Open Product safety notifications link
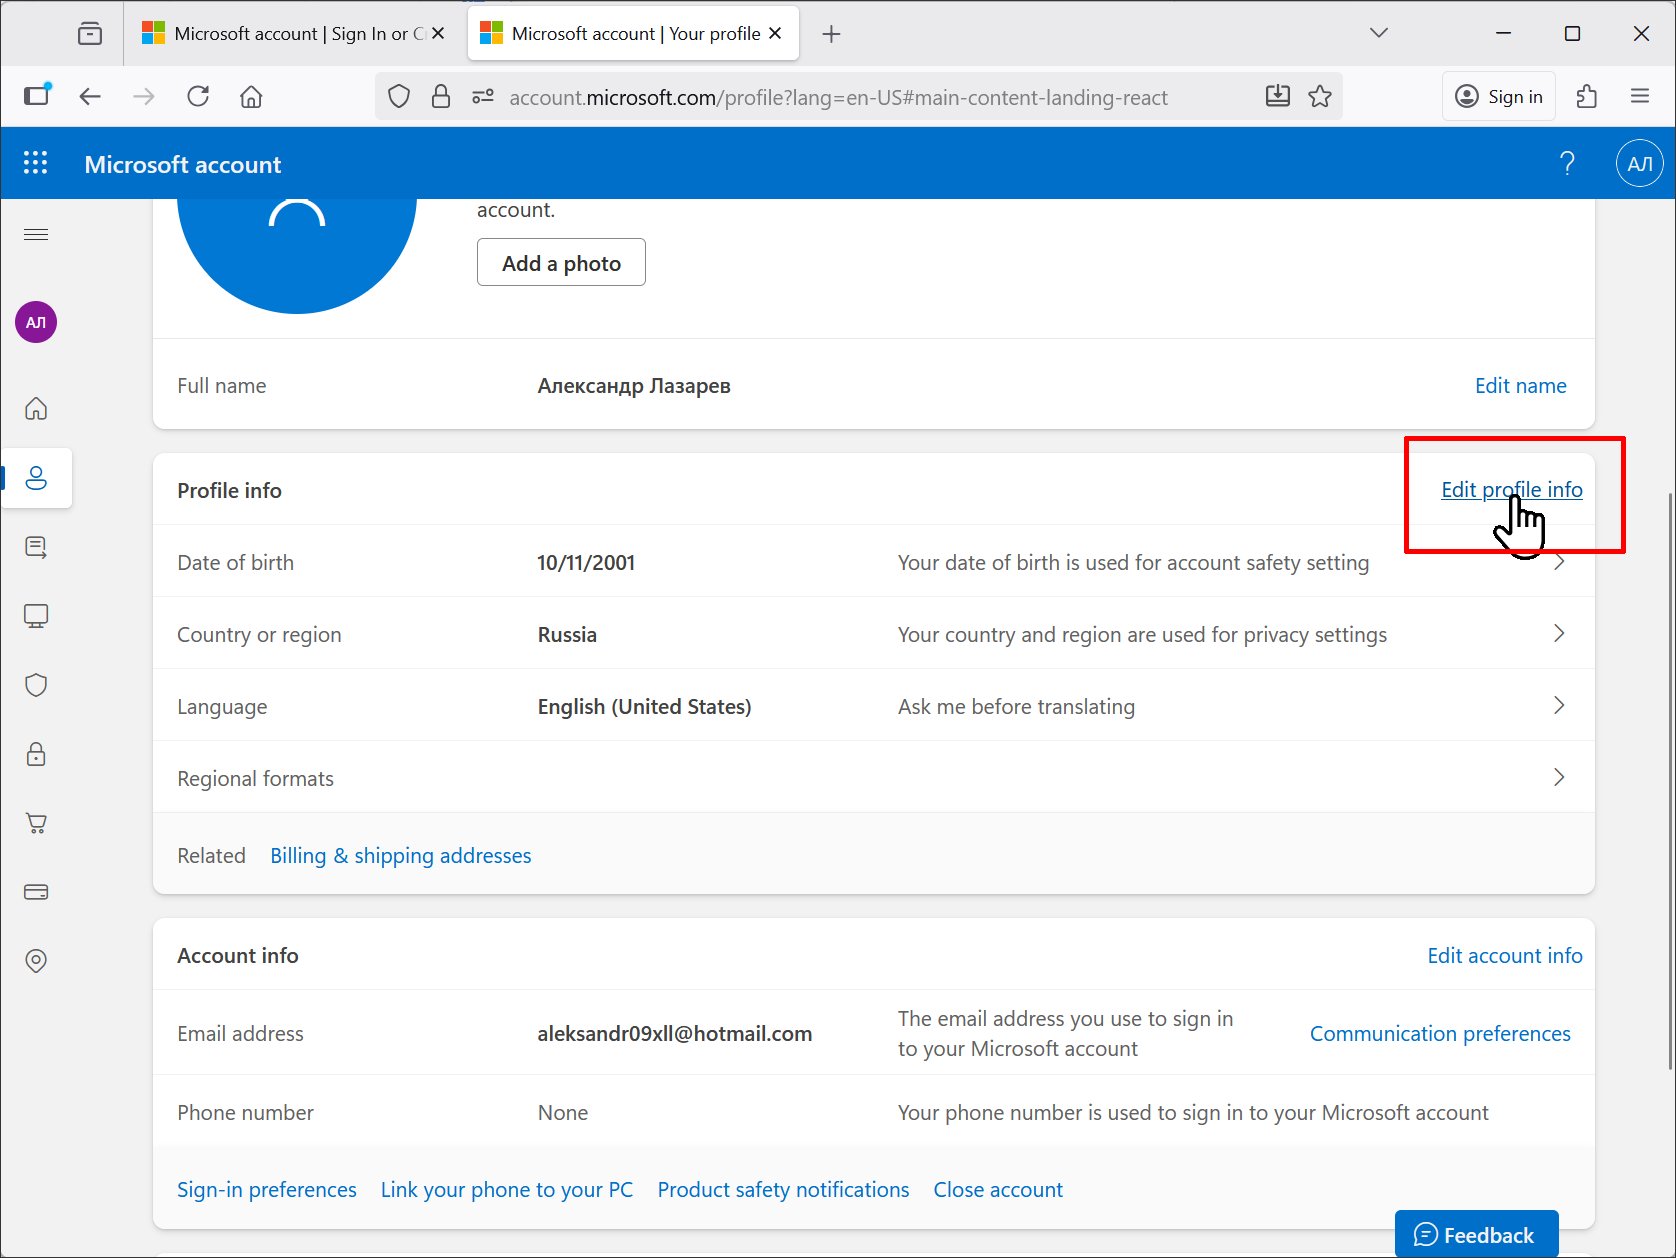This screenshot has width=1676, height=1258. click(783, 1190)
